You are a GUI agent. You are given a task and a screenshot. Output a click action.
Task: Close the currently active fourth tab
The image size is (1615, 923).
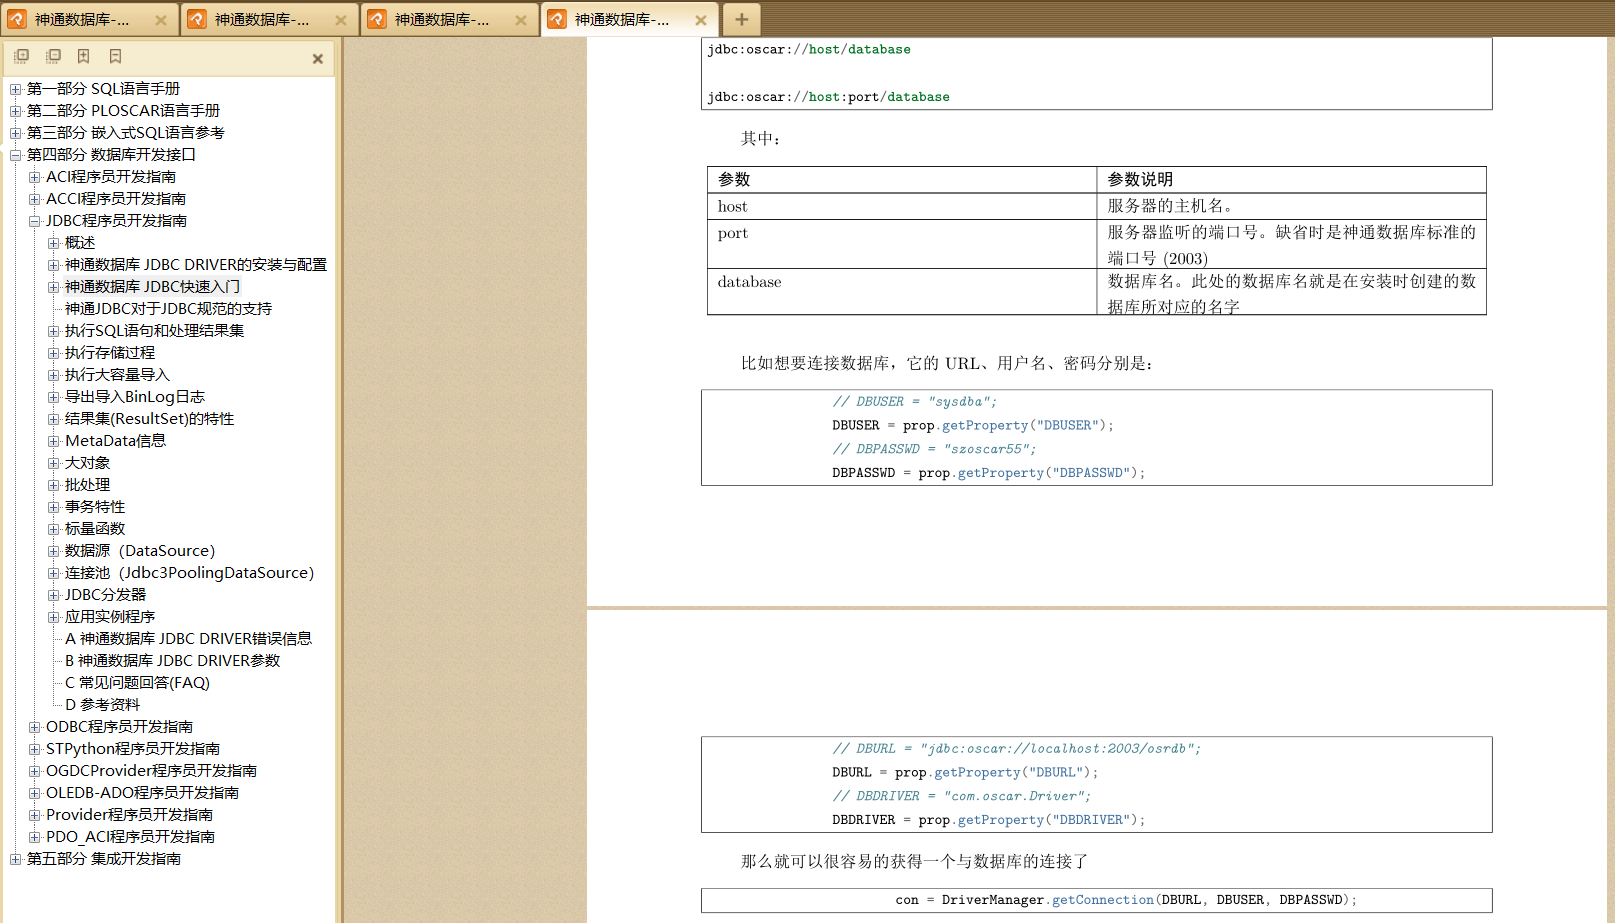pos(701,20)
